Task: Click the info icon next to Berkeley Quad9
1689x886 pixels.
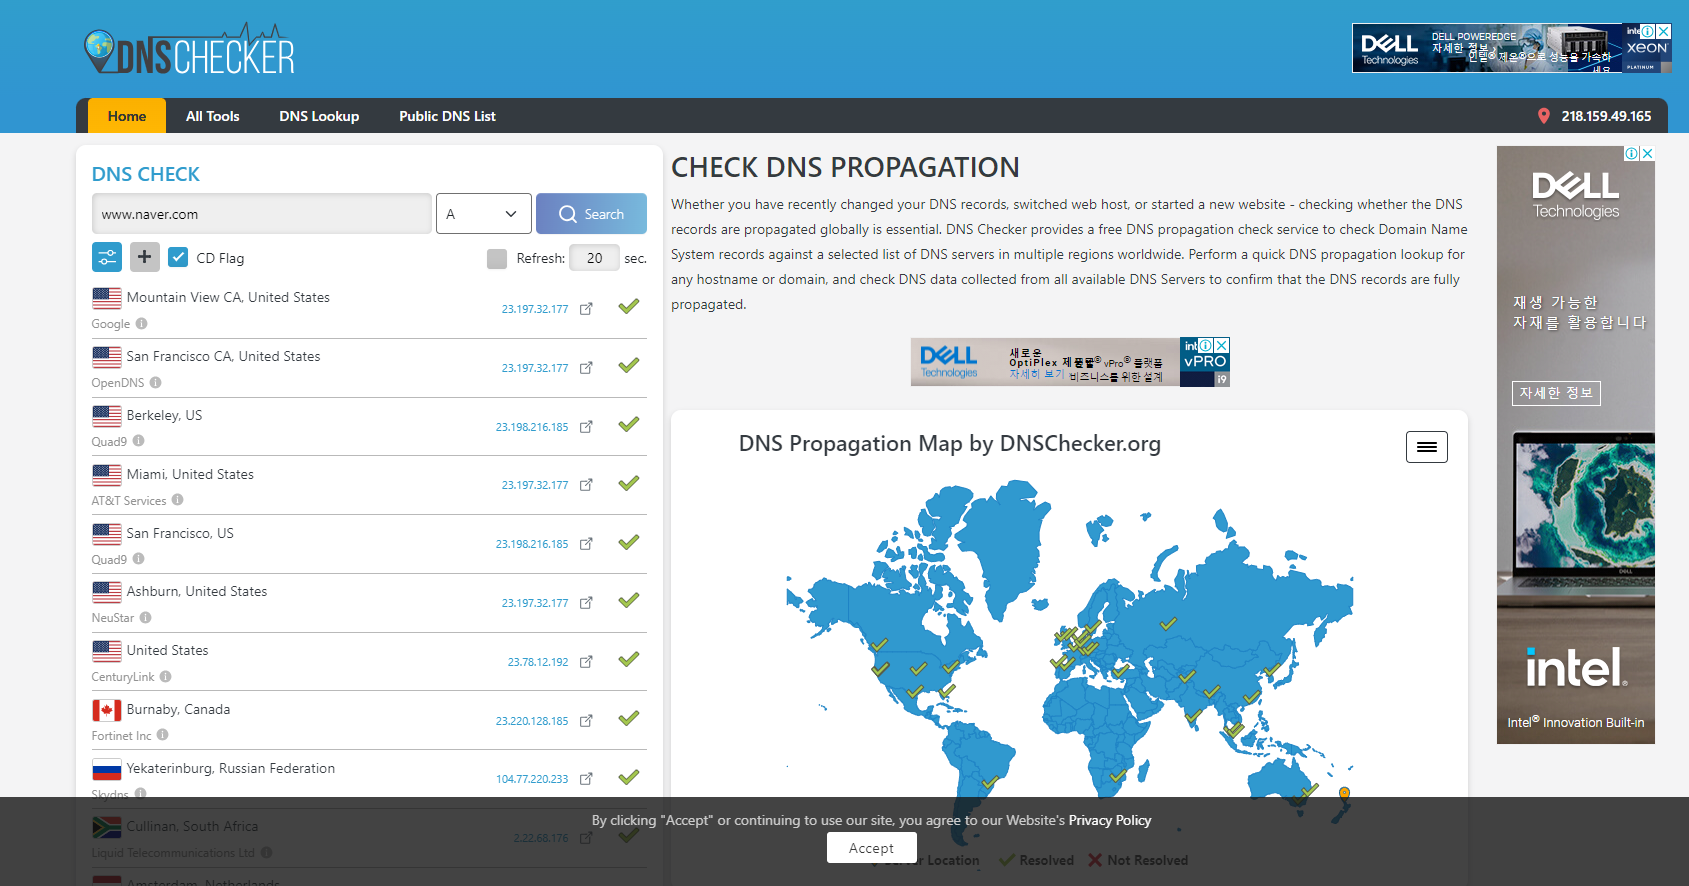Action: coord(139,441)
